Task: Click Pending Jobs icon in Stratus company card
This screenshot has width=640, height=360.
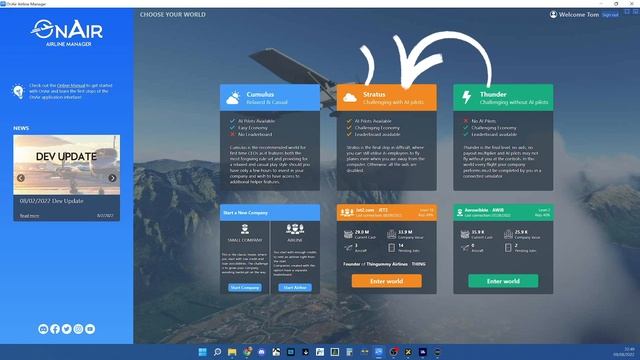Action: pyautogui.click(x=391, y=247)
